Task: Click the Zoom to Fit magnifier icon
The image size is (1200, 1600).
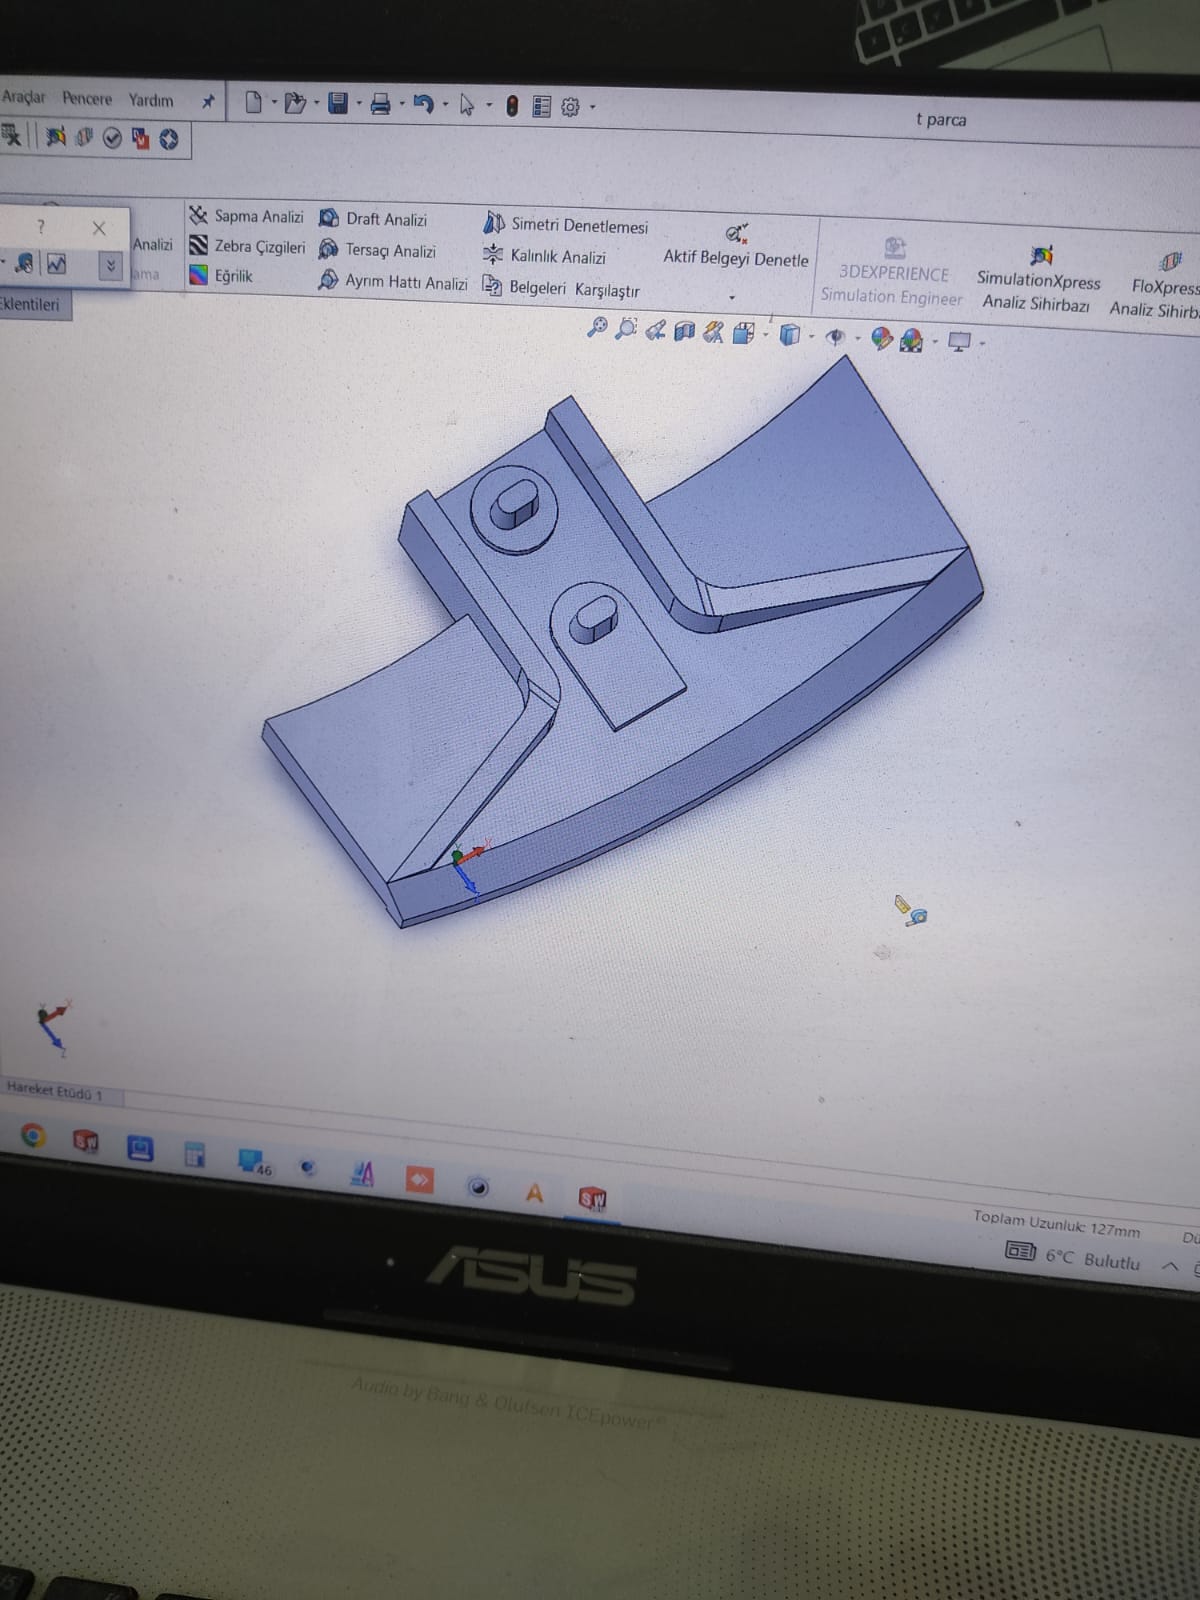Action: [597, 326]
